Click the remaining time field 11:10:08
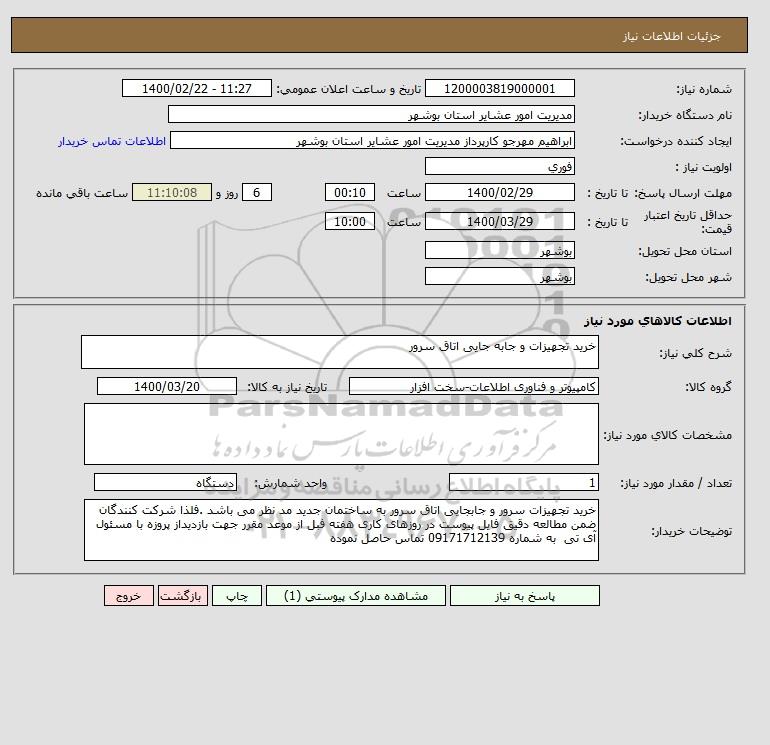770x745 pixels. click(x=172, y=193)
